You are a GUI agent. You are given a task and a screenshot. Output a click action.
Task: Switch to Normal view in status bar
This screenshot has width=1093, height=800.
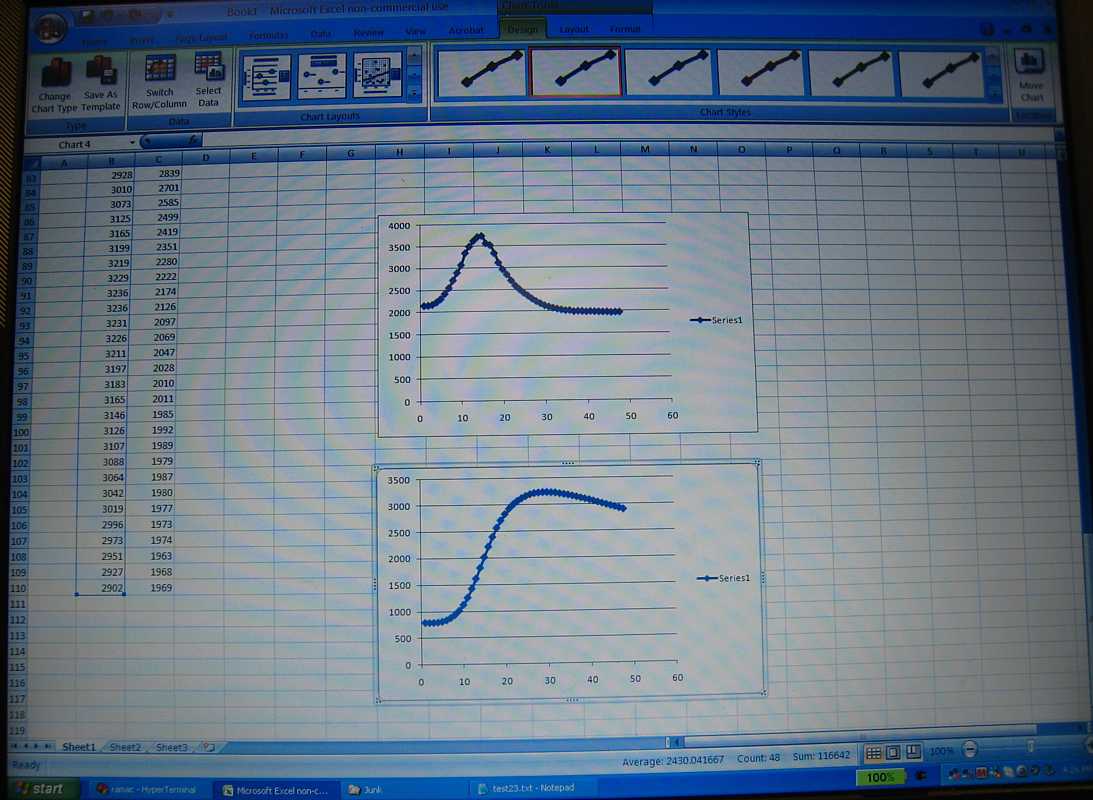[873, 752]
